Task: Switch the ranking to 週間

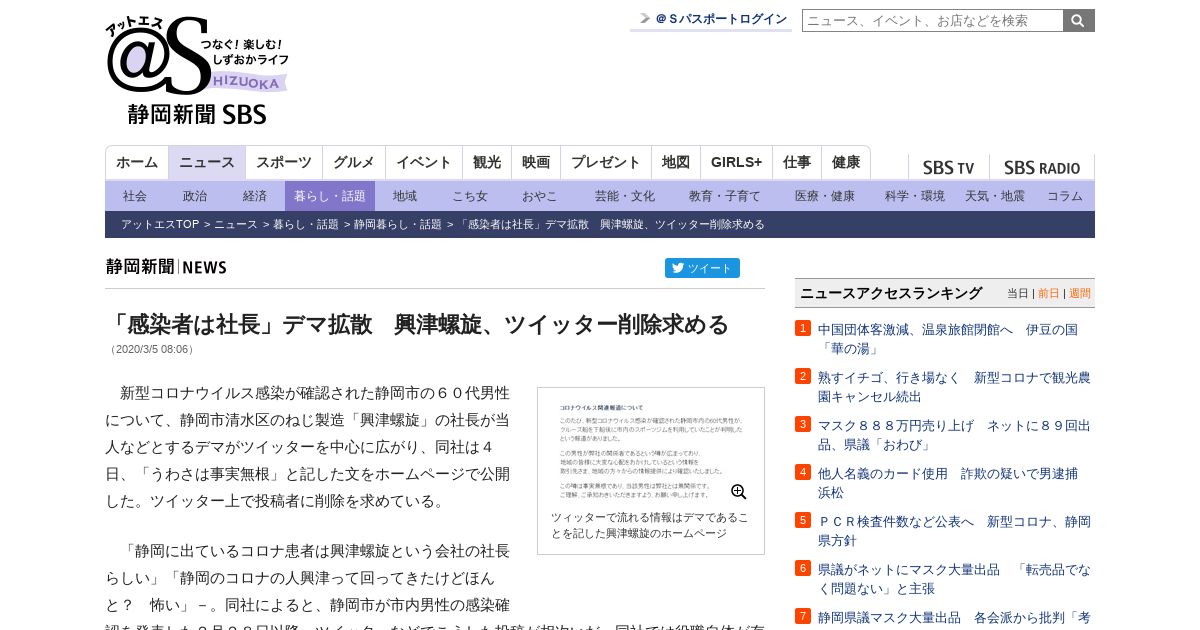Action: tap(1080, 293)
